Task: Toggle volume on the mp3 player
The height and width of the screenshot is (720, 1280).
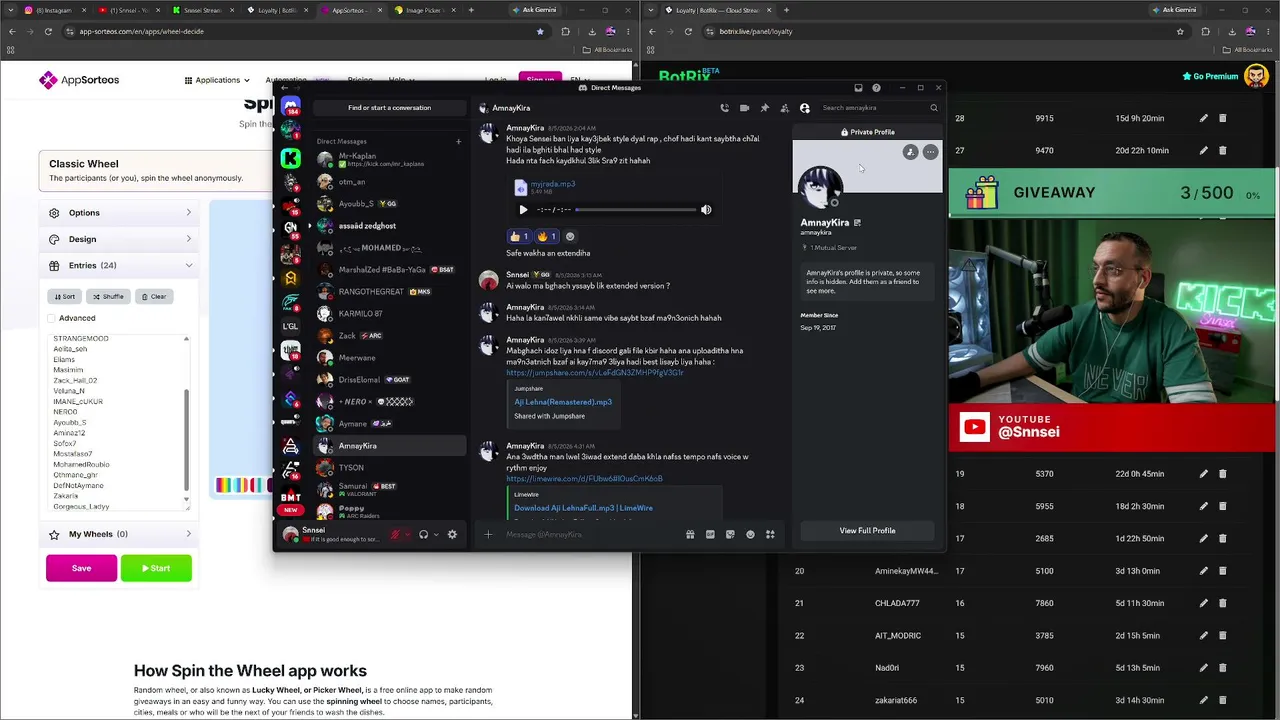Action: [x=706, y=210]
